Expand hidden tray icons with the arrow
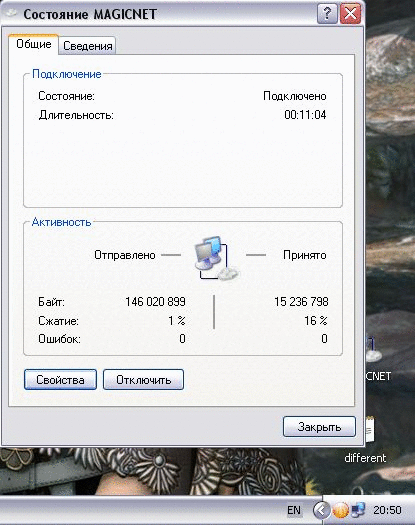This screenshot has height=525, width=415. click(x=321, y=510)
